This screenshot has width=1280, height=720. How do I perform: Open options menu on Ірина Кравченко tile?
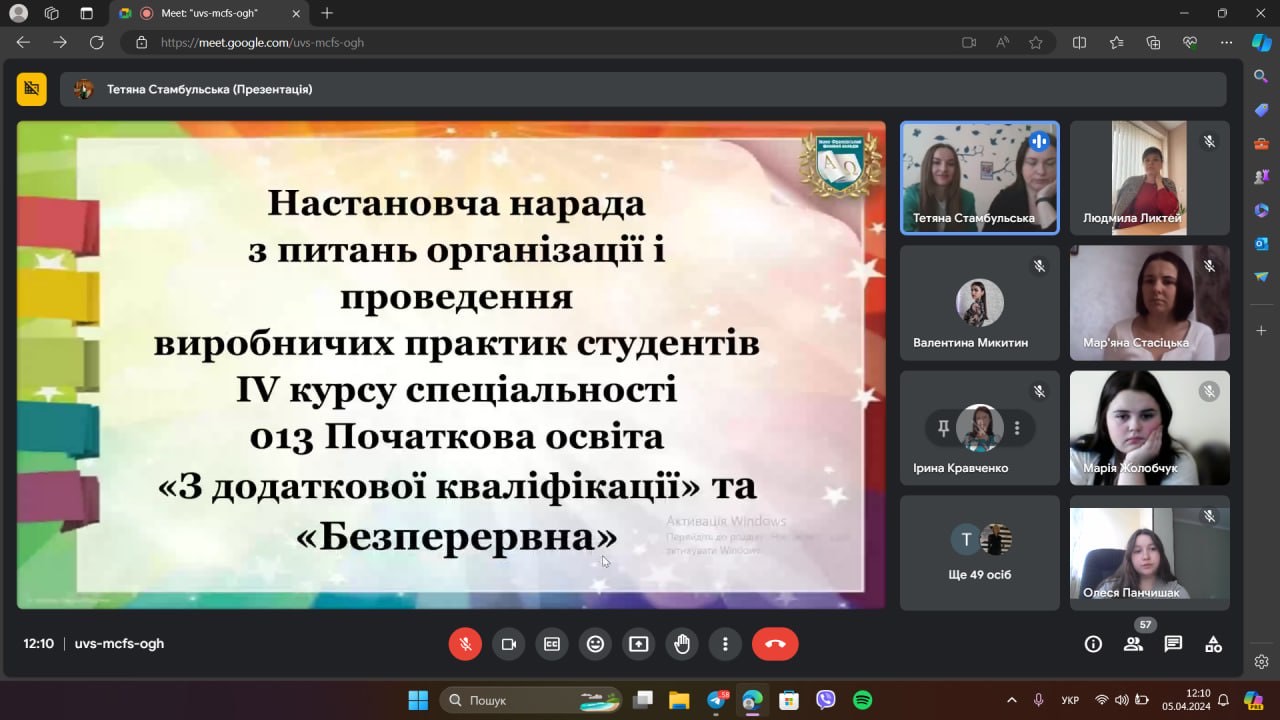coord(1017,428)
